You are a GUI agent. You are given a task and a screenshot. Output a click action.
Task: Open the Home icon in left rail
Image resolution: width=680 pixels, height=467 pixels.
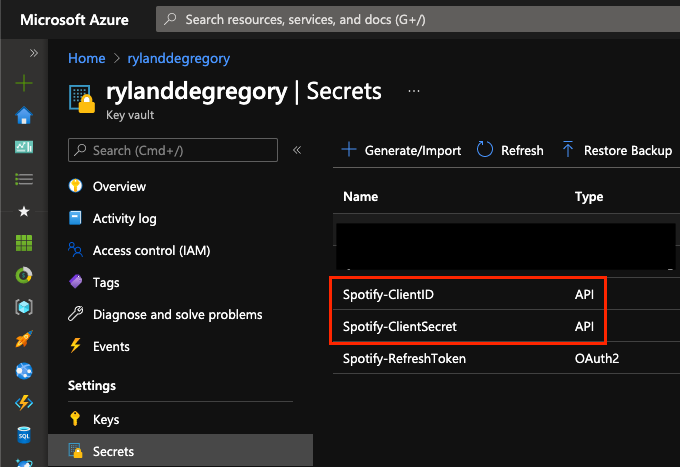click(24, 115)
